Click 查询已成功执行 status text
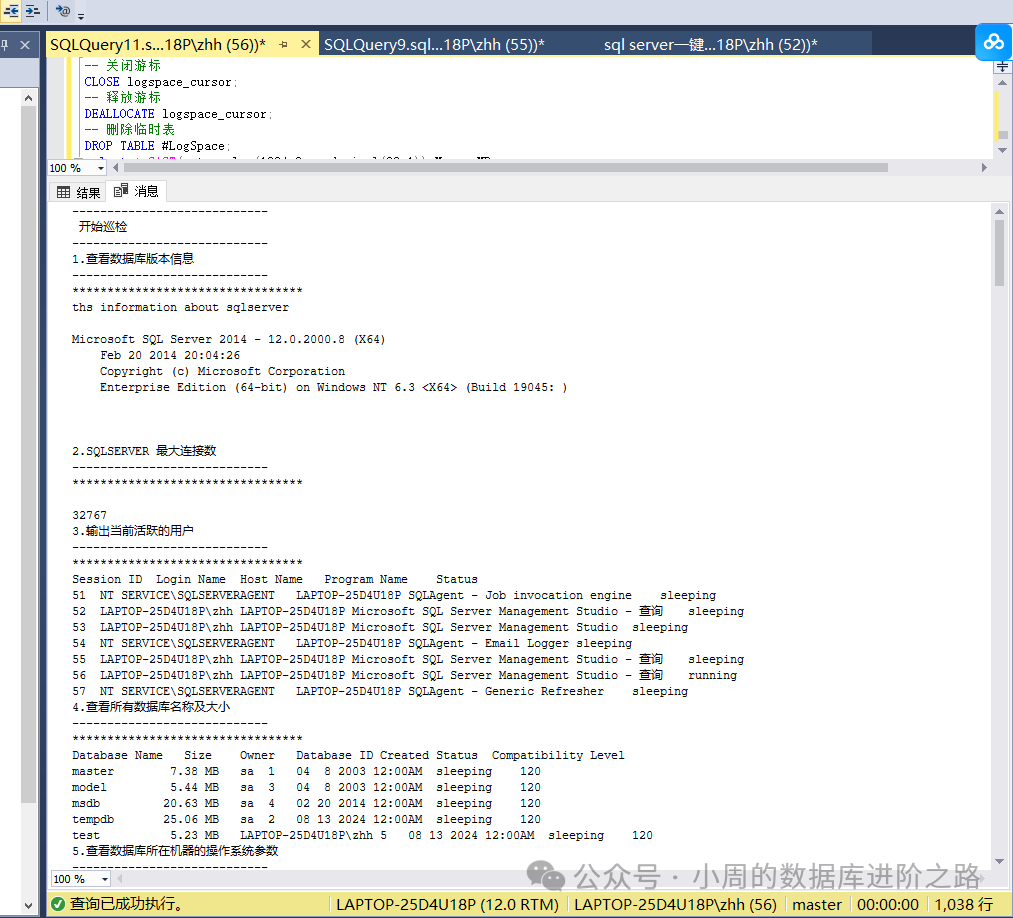The image size is (1013, 918). click(x=127, y=904)
